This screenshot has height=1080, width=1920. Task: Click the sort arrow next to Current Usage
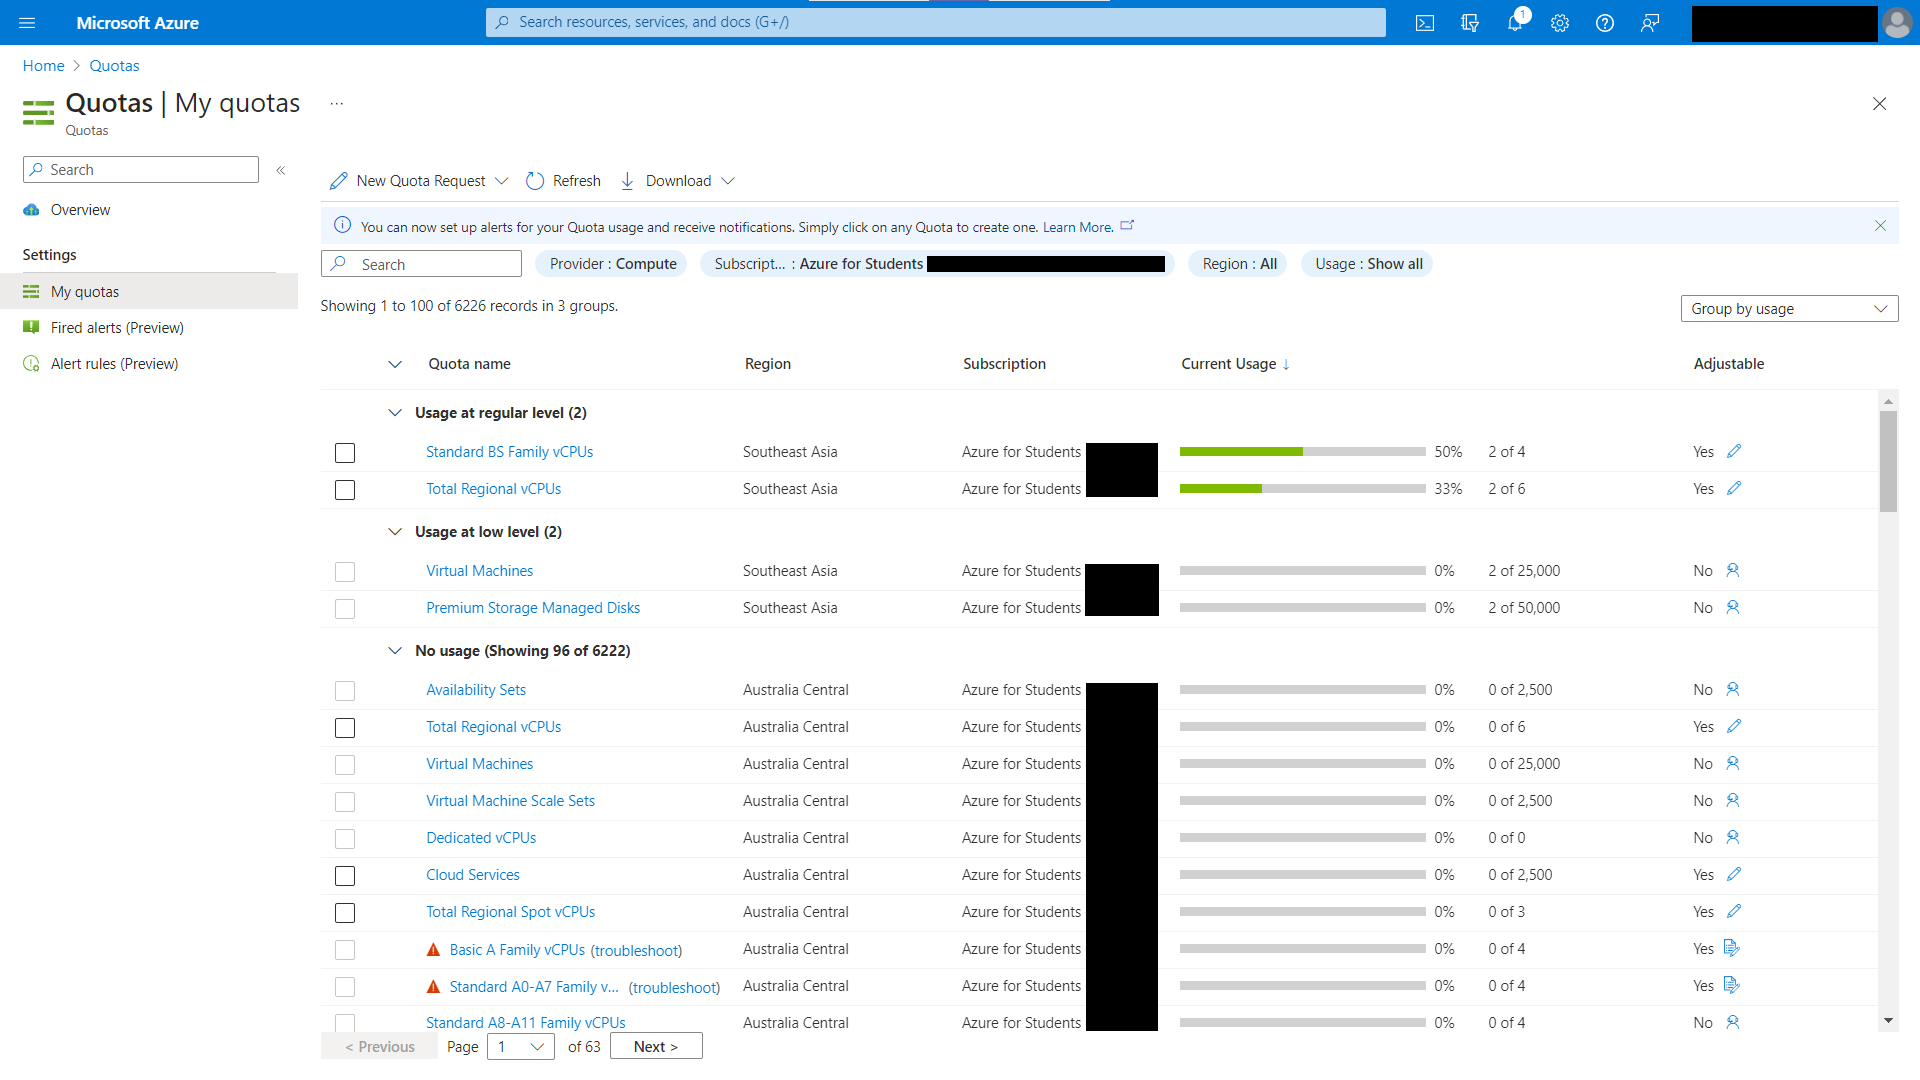click(x=1286, y=365)
